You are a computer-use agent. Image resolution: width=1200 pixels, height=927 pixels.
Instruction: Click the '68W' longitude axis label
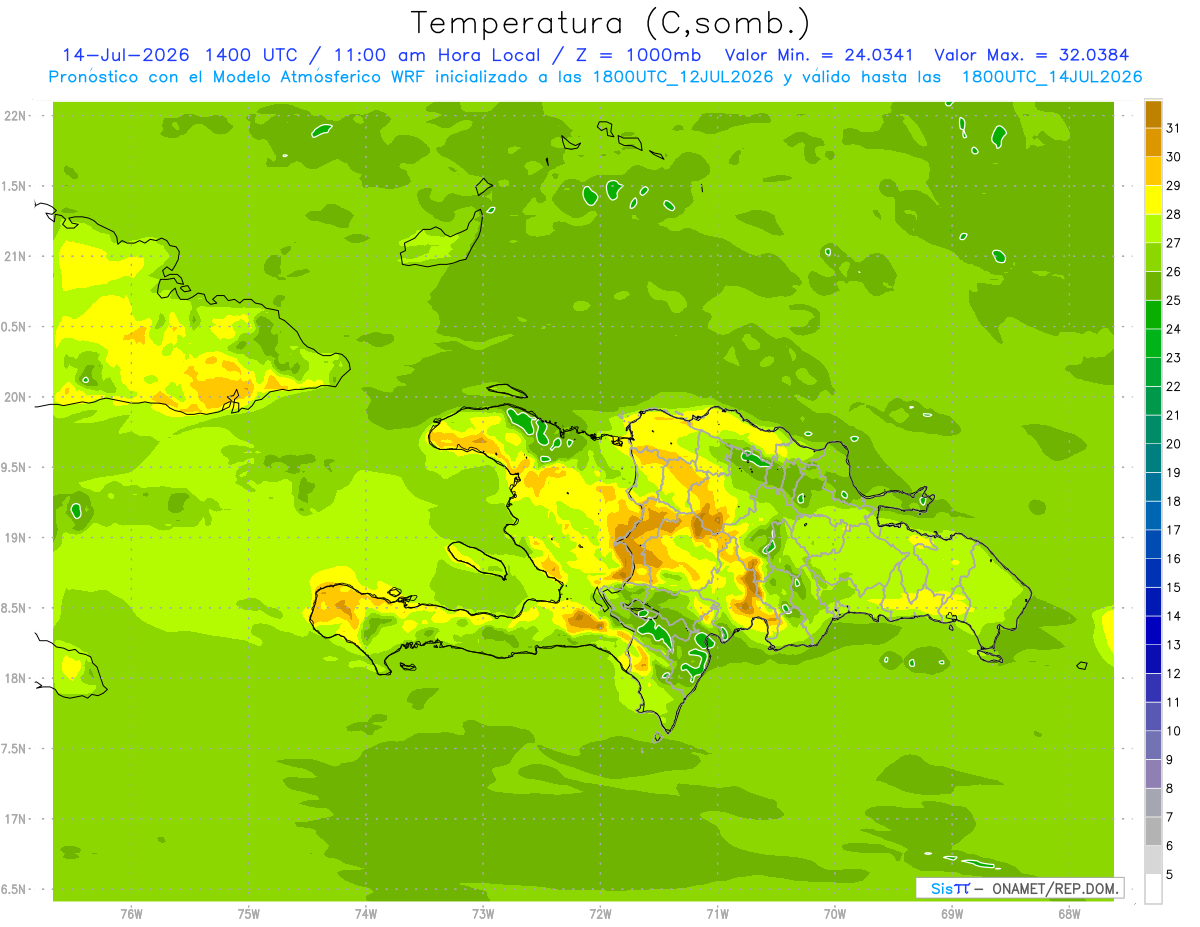[x=1069, y=914]
